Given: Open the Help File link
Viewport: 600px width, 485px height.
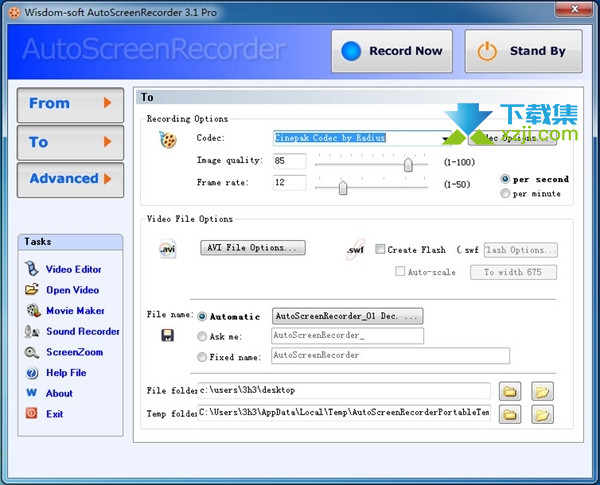Looking at the screenshot, I should click(66, 373).
